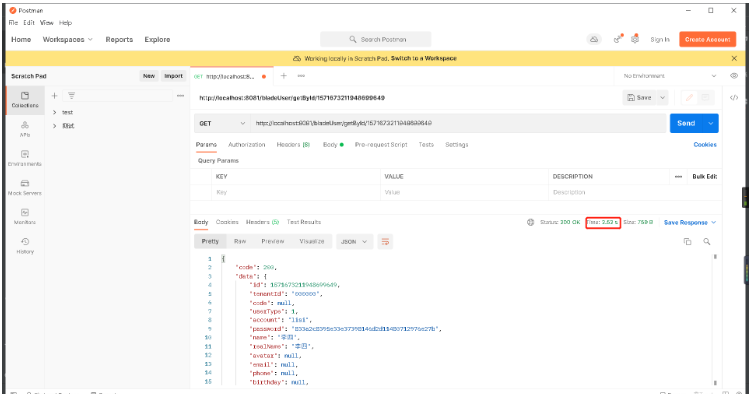Viewport: 751px width, 394px height.
Task: Open the environment quick look eye icon
Action: [x=734, y=76]
